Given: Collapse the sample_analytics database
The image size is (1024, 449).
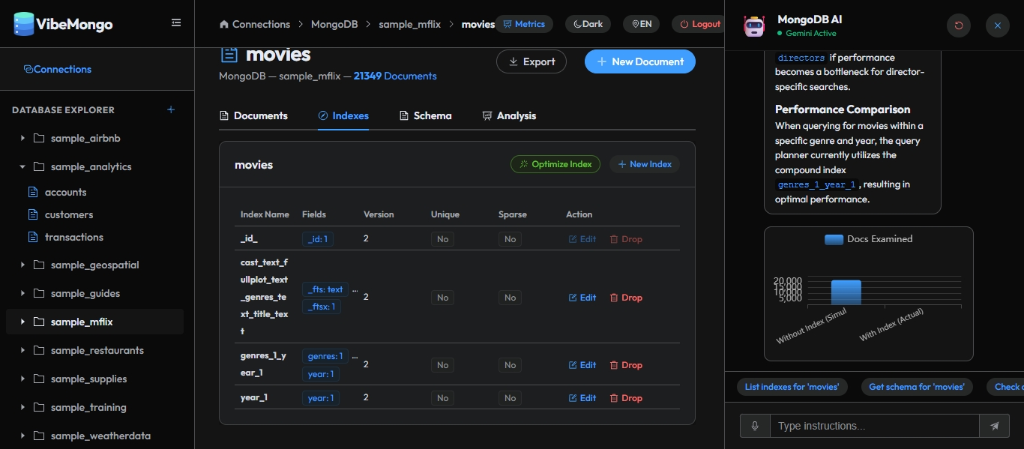Looking at the screenshot, I should pos(23,167).
